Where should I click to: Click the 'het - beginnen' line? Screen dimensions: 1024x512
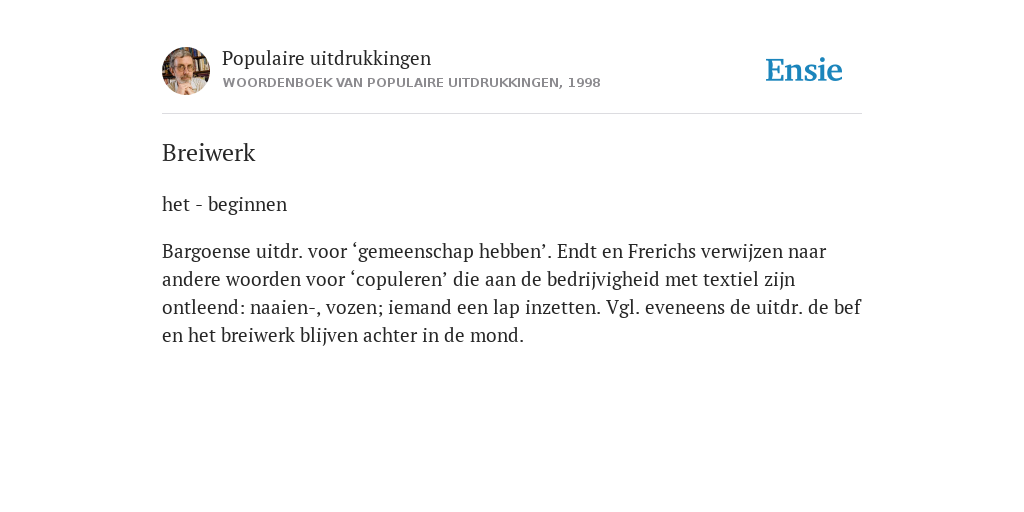click(x=225, y=204)
